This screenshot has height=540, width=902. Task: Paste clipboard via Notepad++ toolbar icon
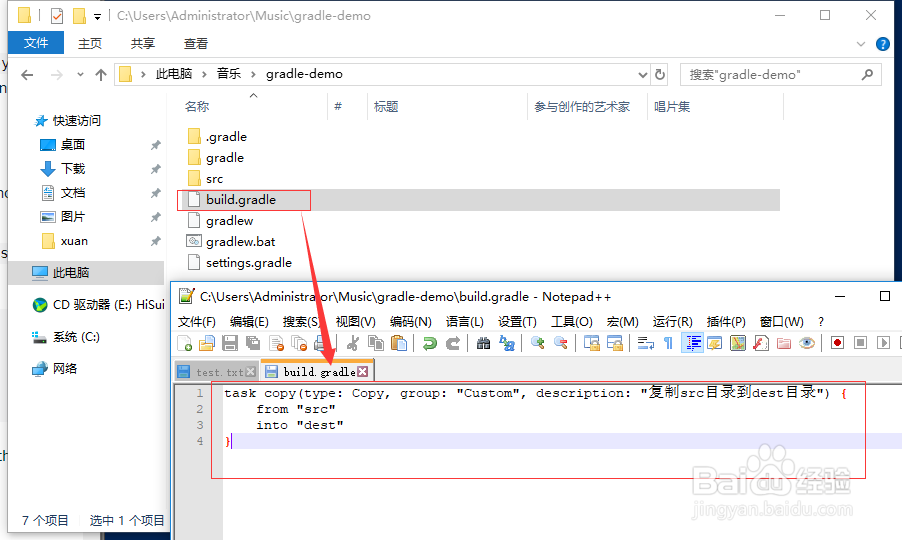399,343
